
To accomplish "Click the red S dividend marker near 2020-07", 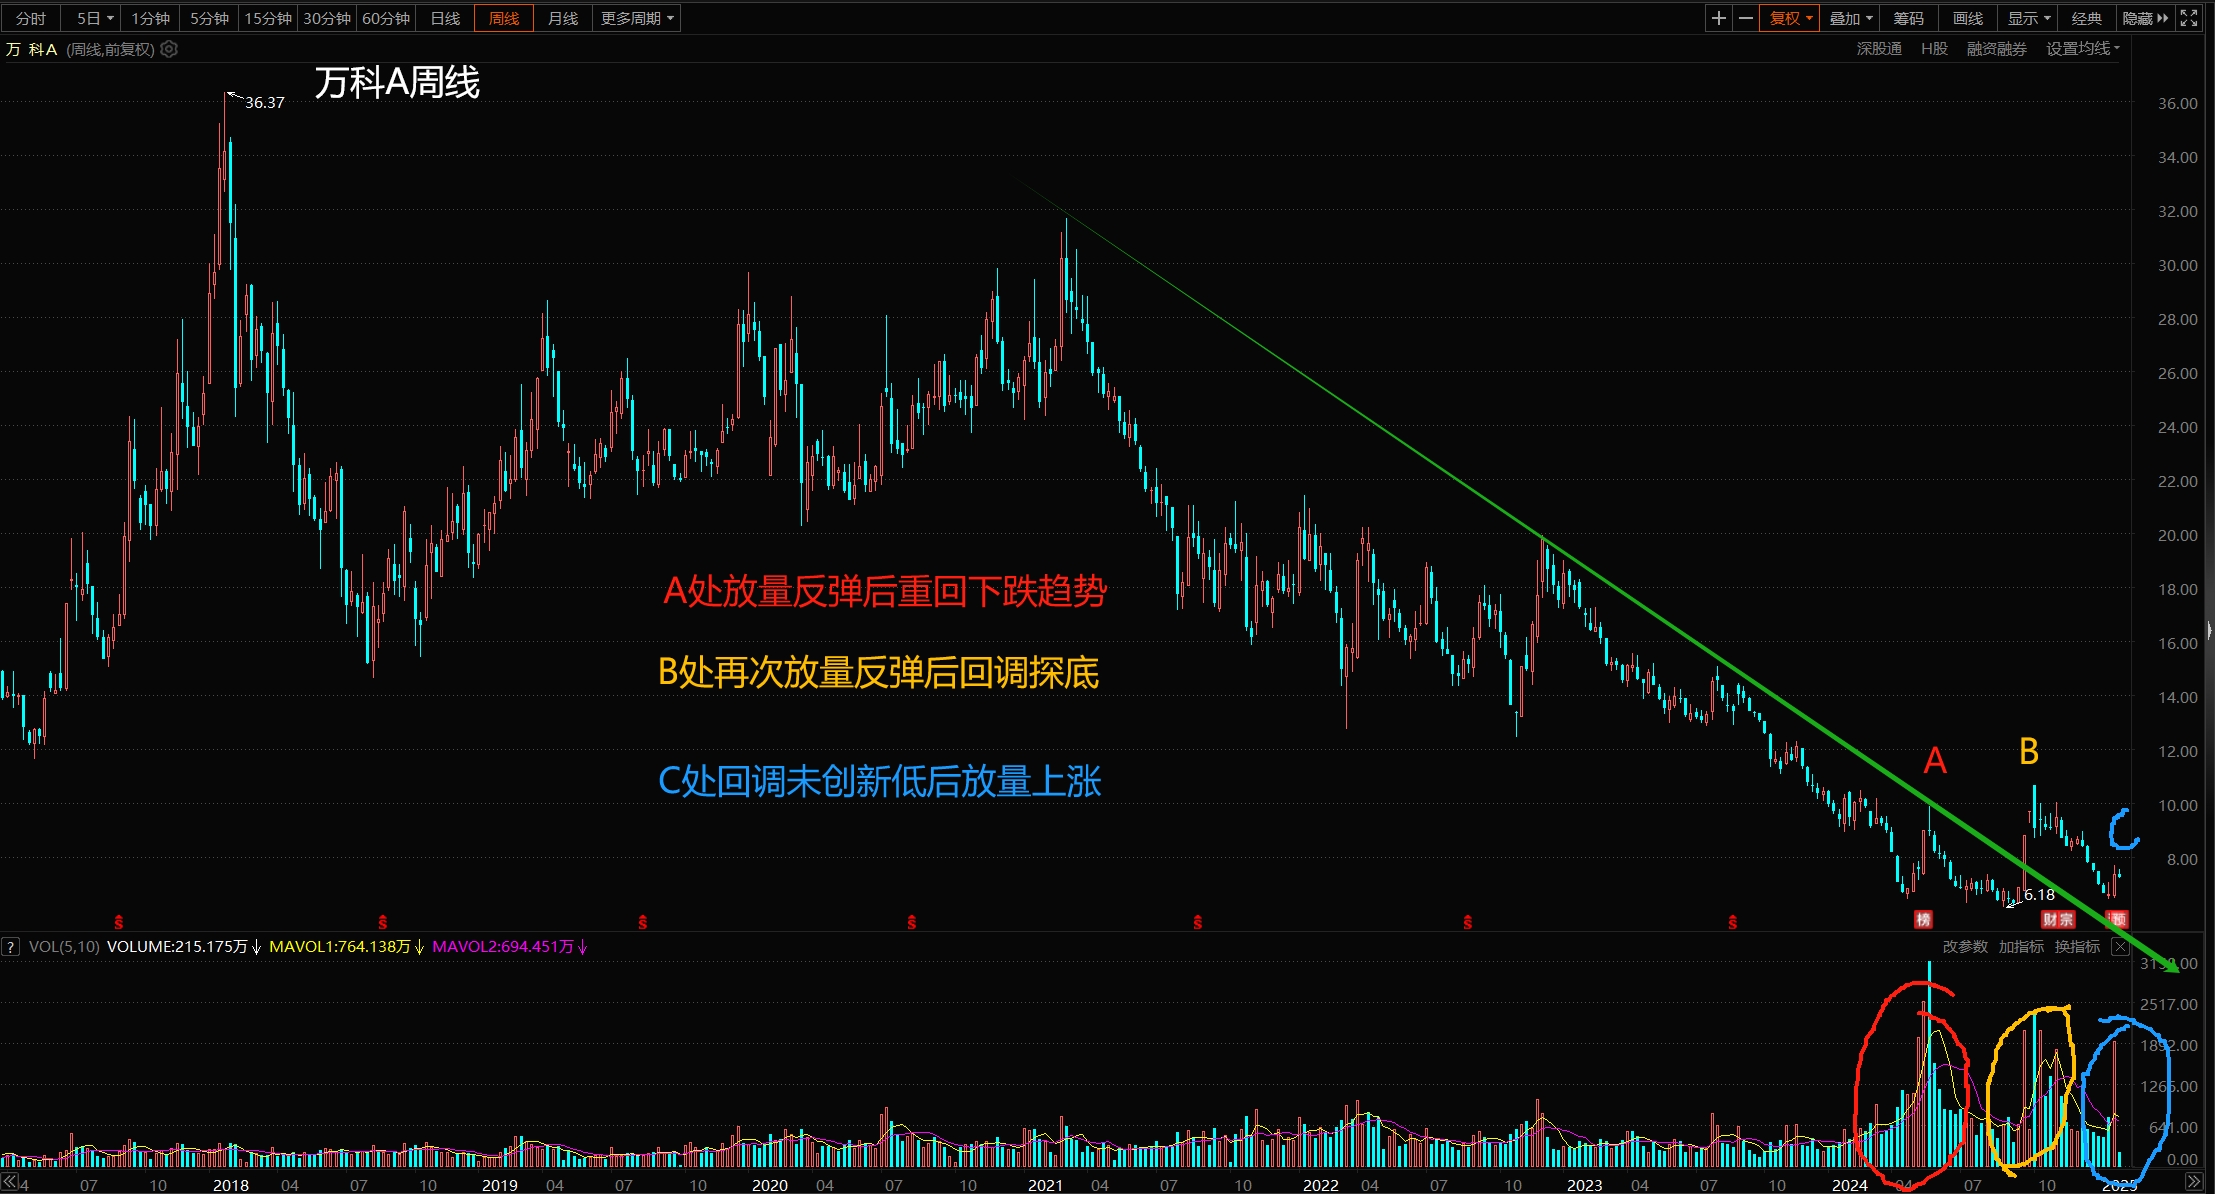I will click(x=911, y=922).
